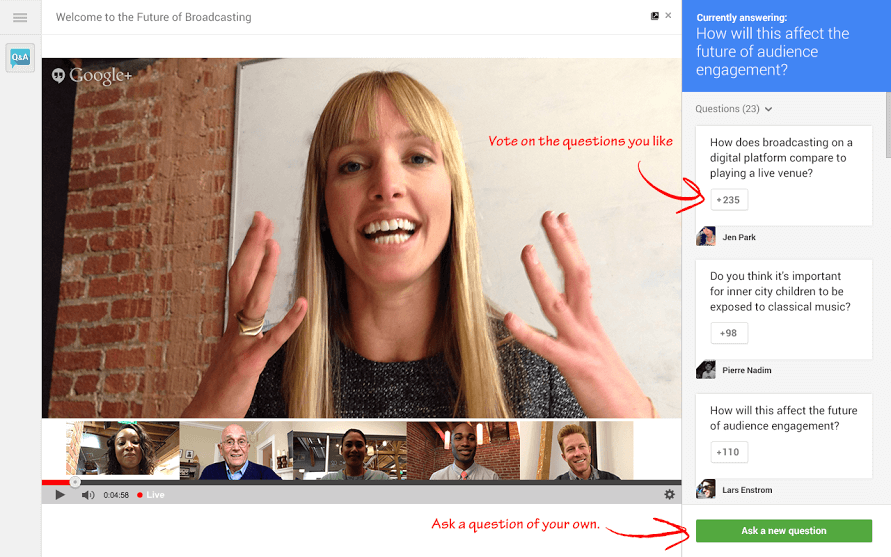The image size is (891, 557).
Task: Upvote the question with +110 votes
Action: 729,452
